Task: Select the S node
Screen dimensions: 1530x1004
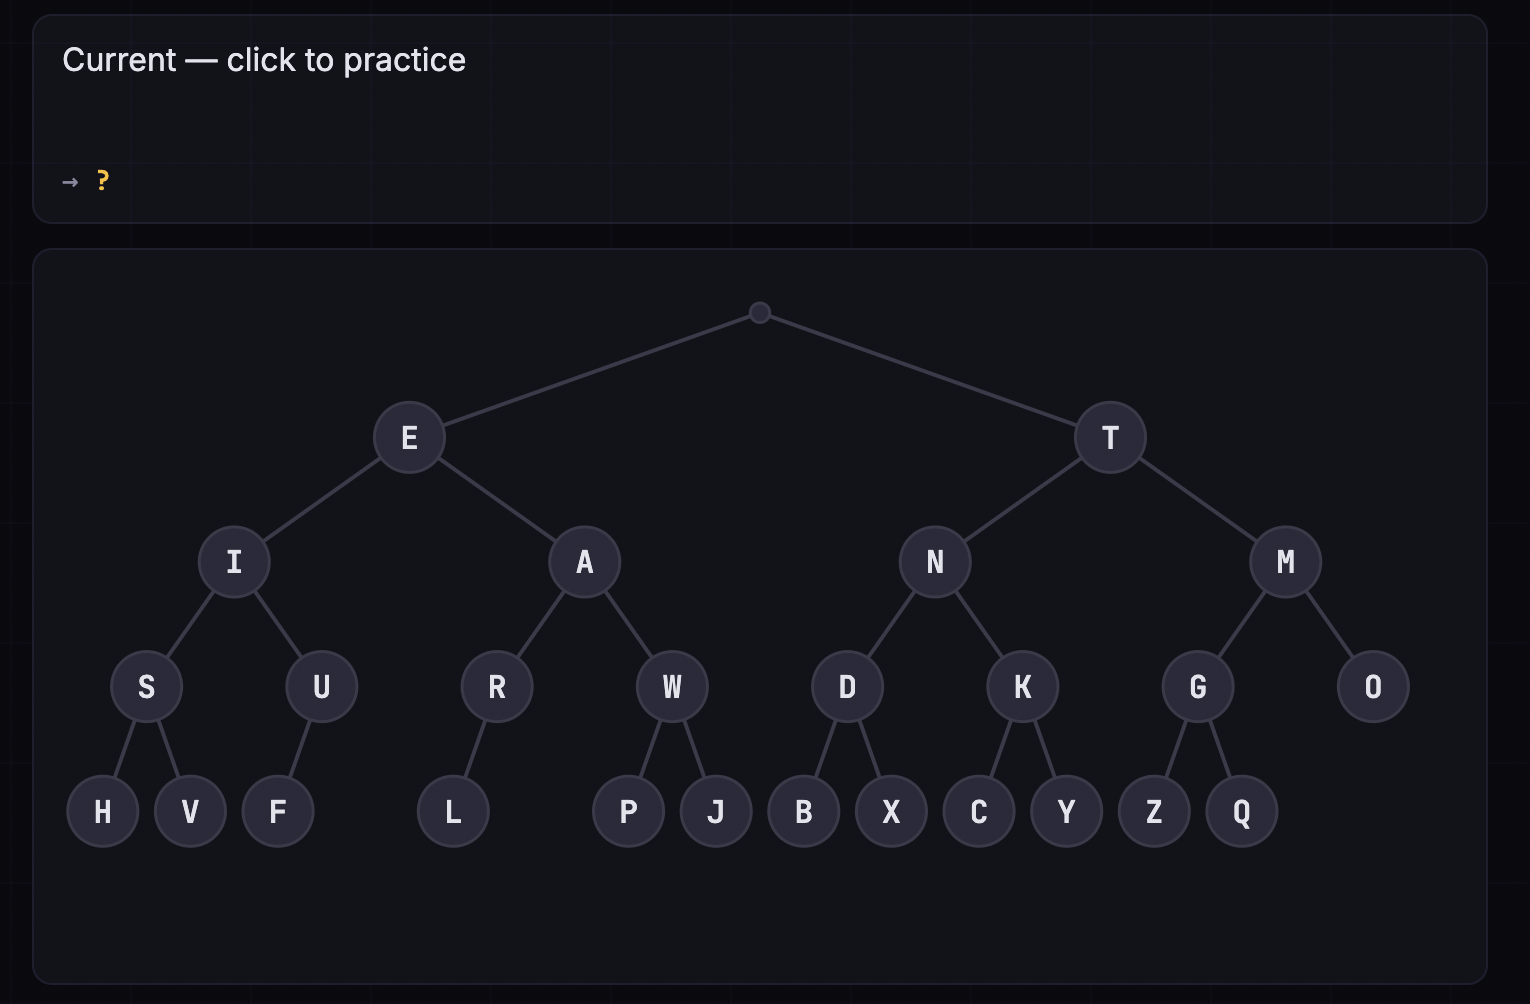Action: point(147,687)
